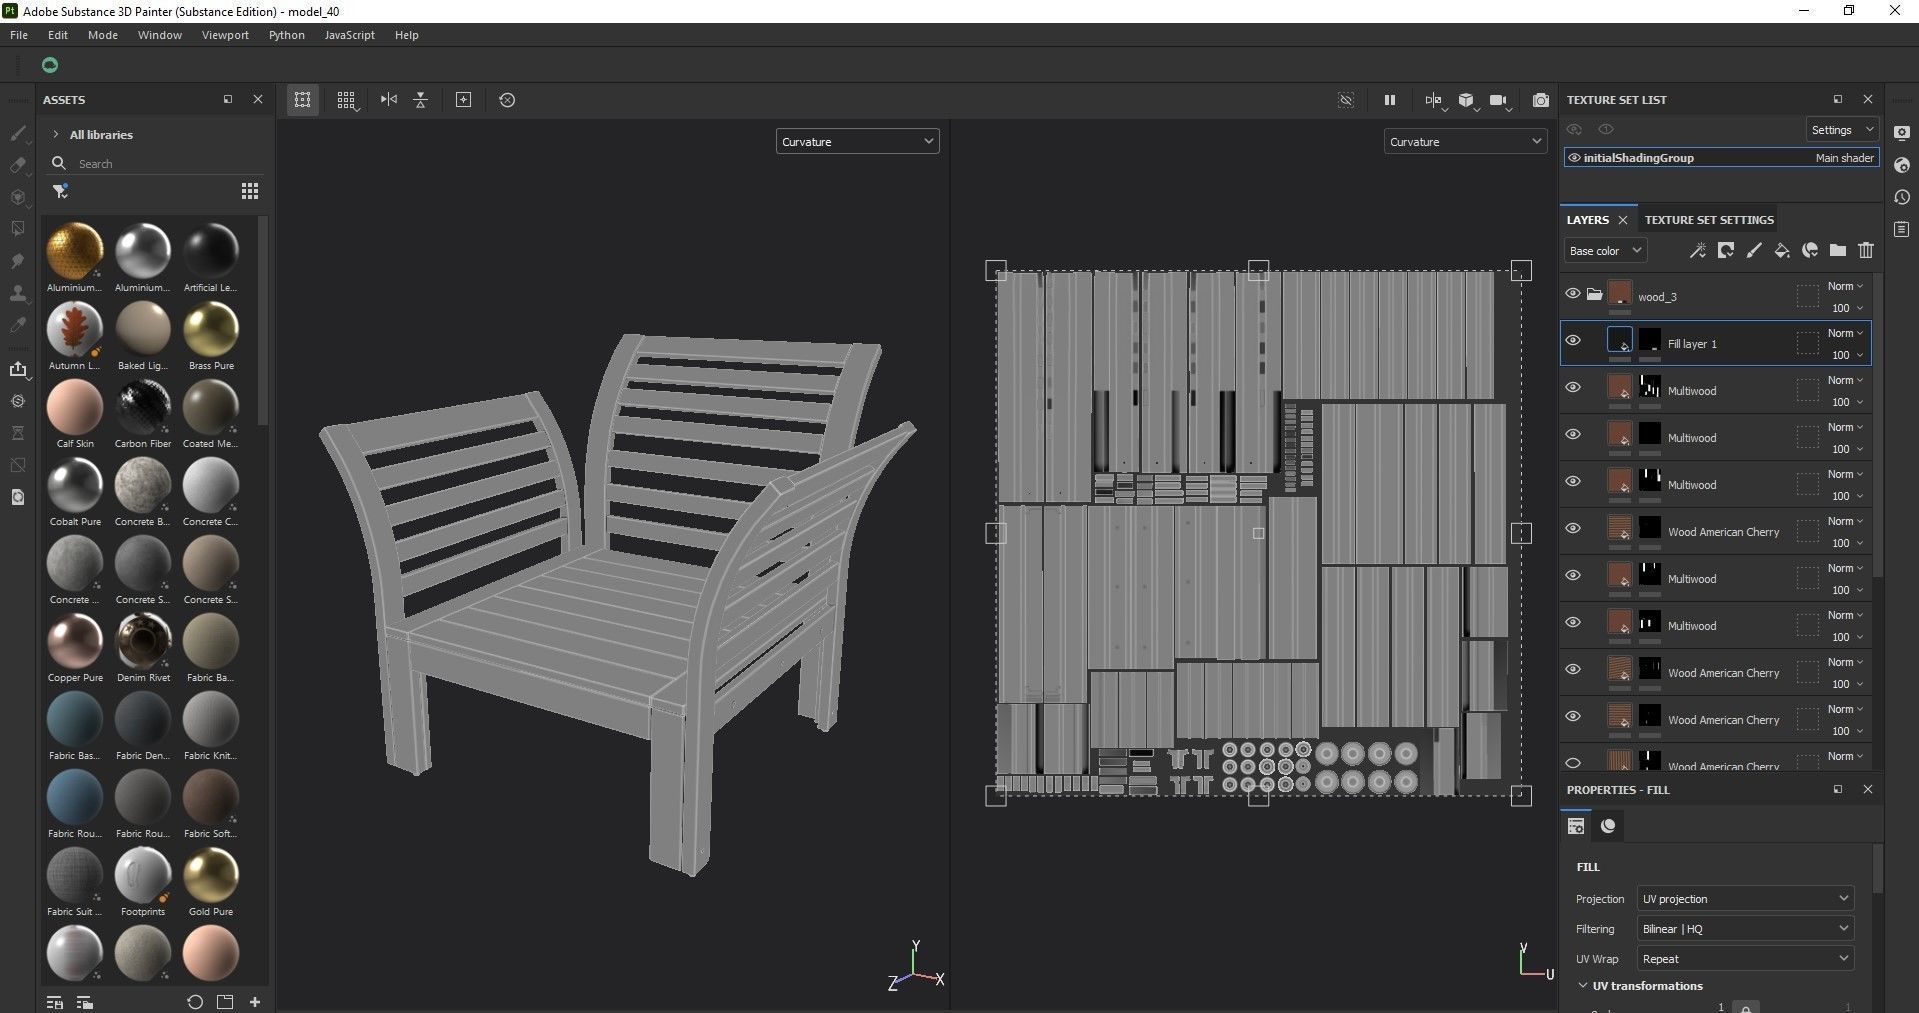This screenshot has height=1013, width=1919.
Task: Select the Autumn Leaf material thumbnail
Action: coord(75,330)
